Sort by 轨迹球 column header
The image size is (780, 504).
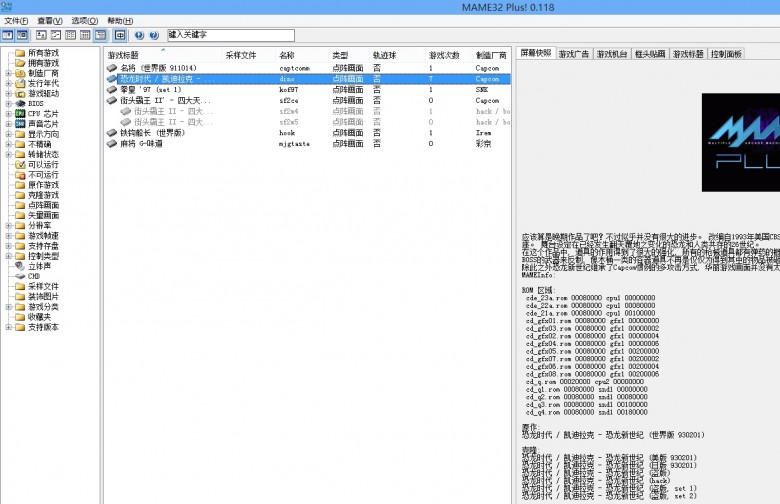pos(397,55)
